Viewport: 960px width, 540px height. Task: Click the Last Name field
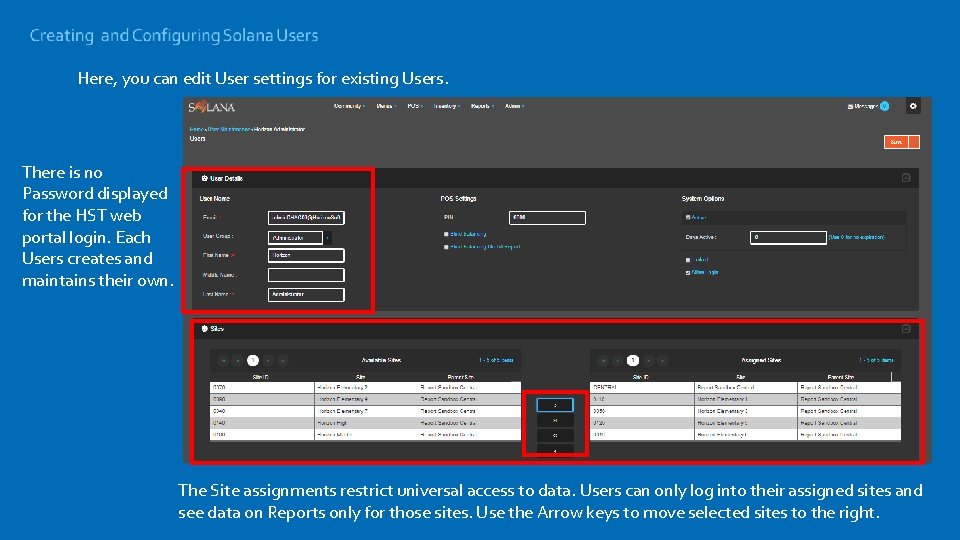pyautogui.click(x=306, y=294)
